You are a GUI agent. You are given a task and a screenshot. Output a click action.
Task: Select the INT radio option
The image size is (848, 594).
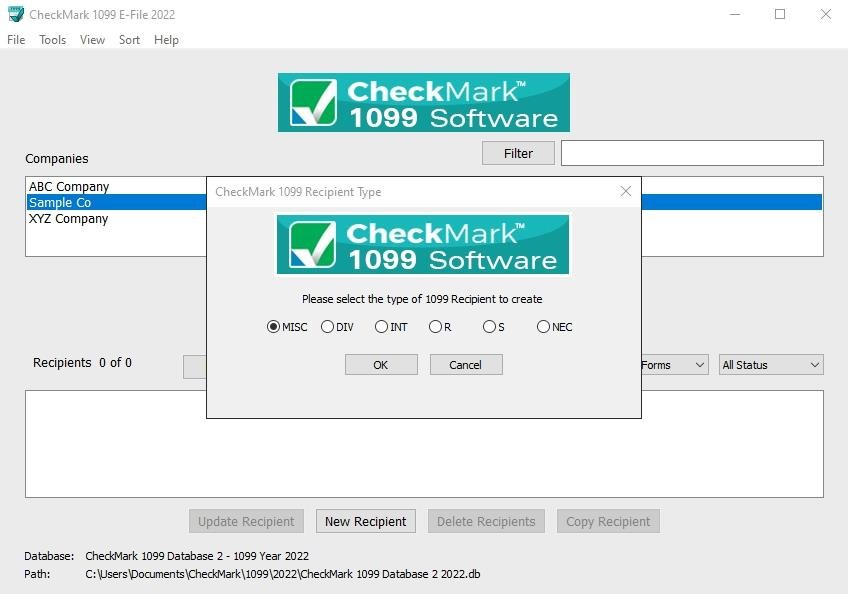click(381, 327)
